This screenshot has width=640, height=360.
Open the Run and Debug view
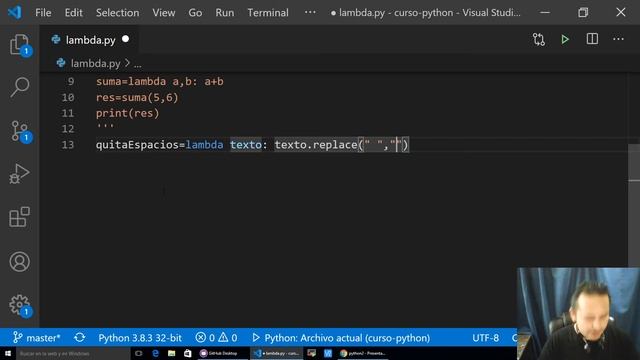click(x=20, y=174)
